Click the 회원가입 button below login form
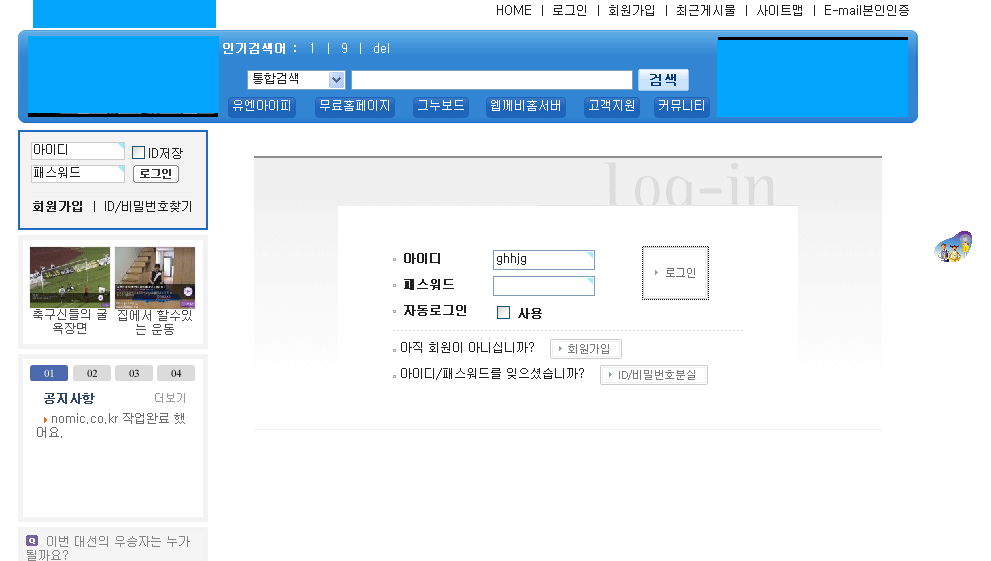The width and height of the screenshot is (991, 561). (x=586, y=349)
